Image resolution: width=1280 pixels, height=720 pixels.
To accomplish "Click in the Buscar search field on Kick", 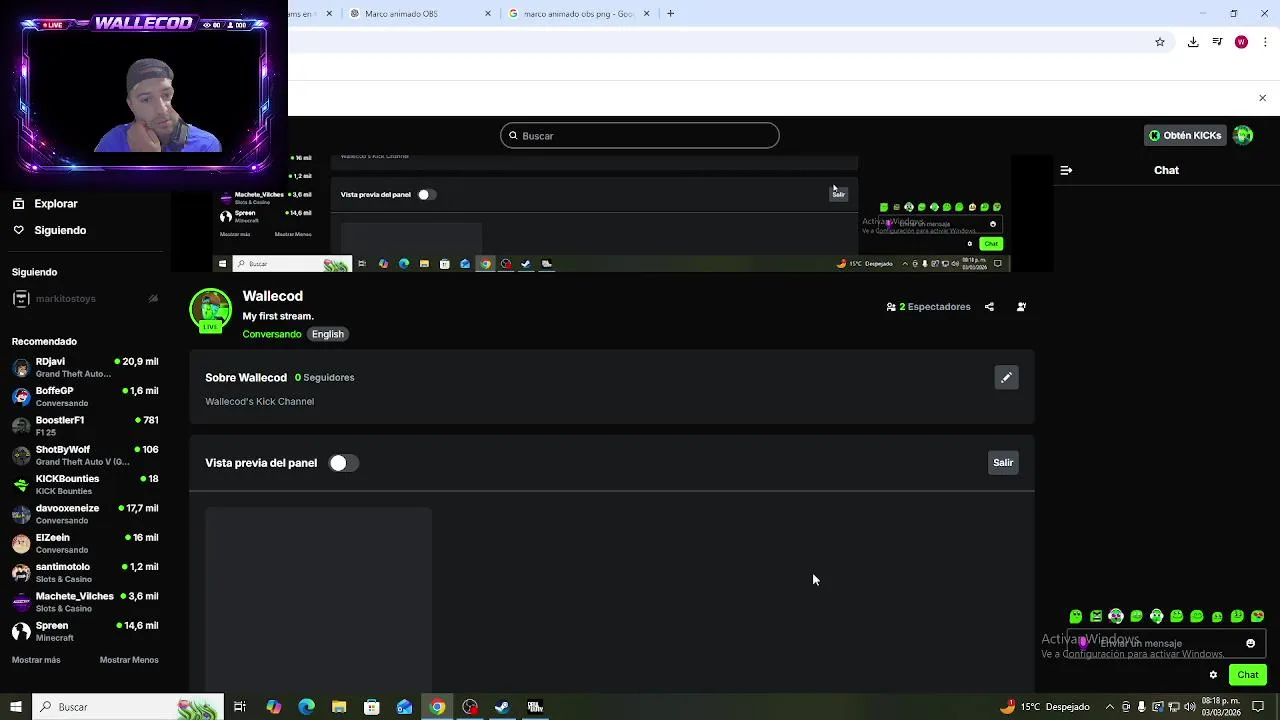I will tap(640, 135).
